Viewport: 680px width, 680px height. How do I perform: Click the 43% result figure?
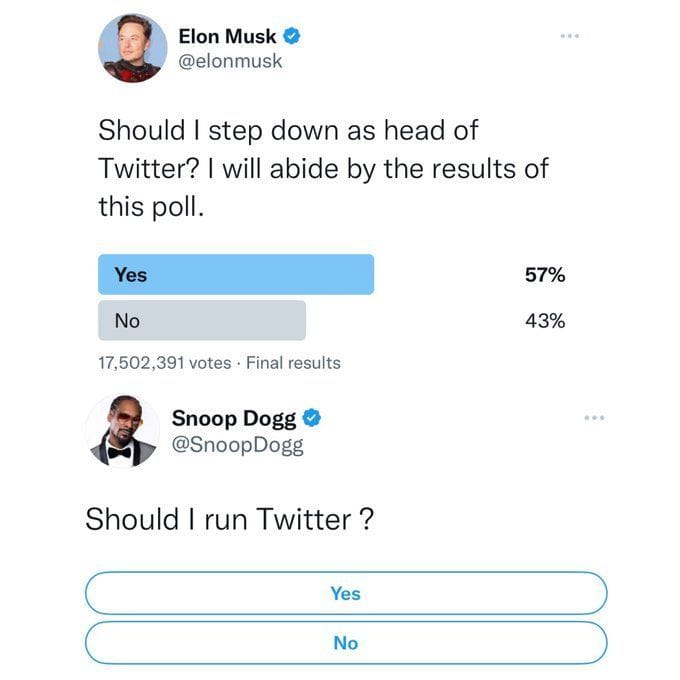point(544,320)
